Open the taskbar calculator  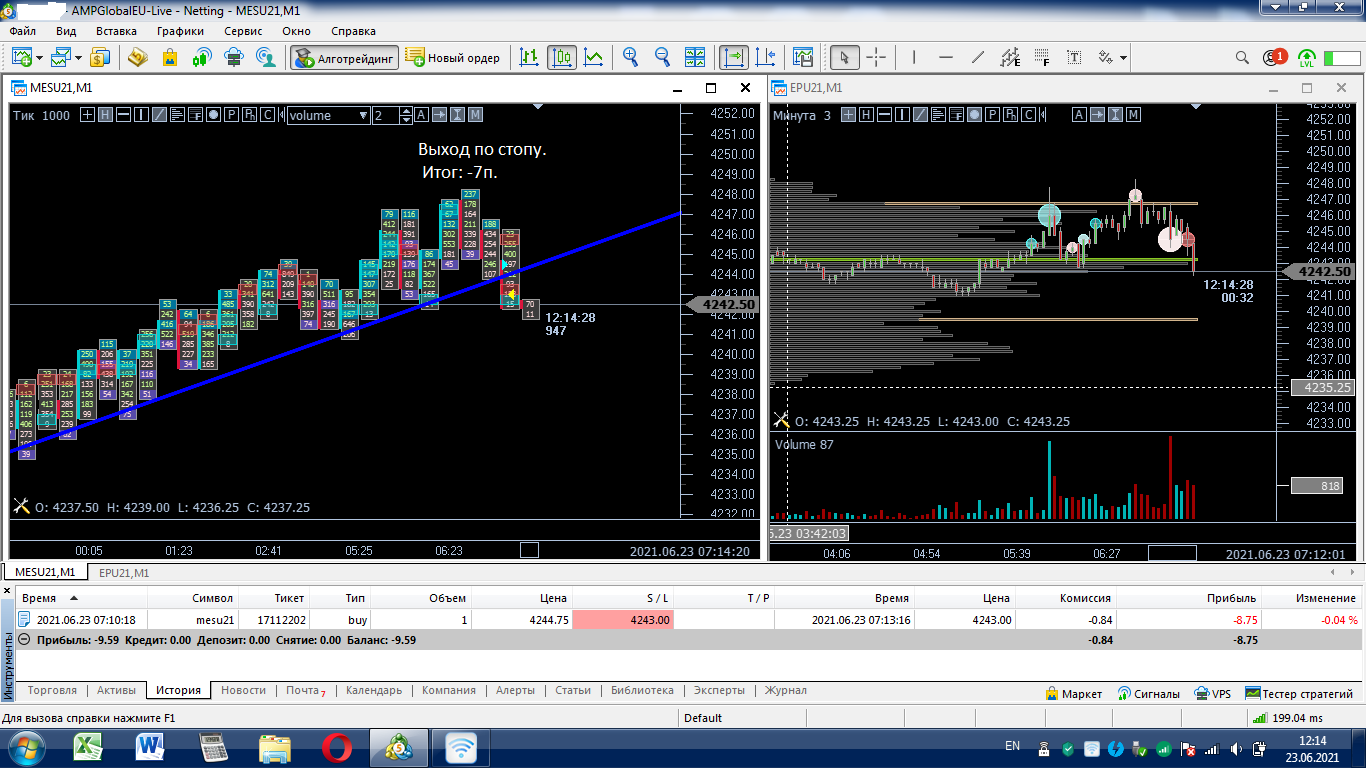213,747
